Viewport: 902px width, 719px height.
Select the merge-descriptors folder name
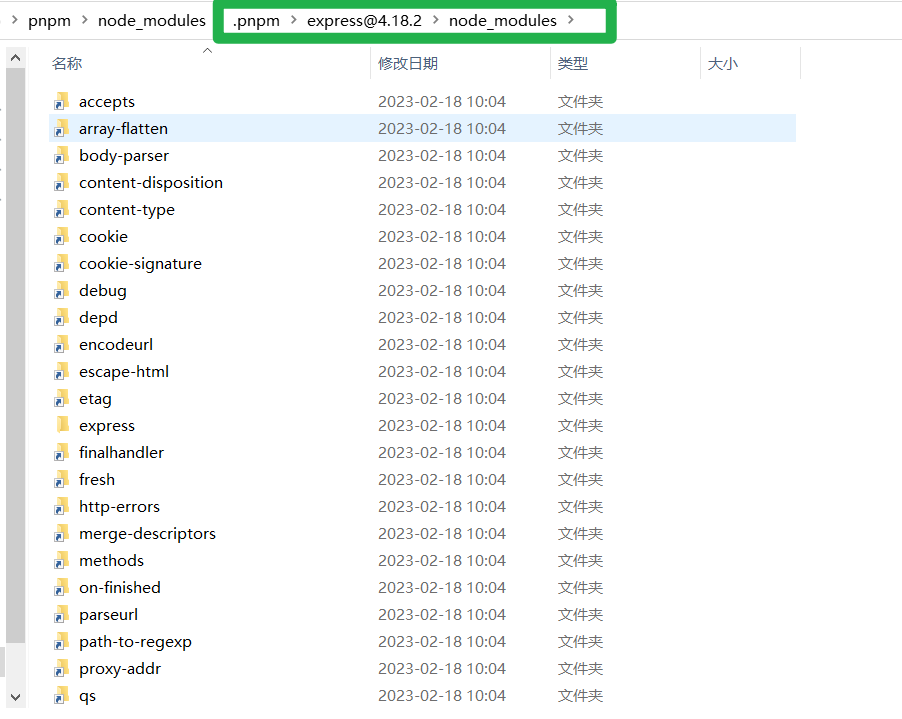point(147,534)
